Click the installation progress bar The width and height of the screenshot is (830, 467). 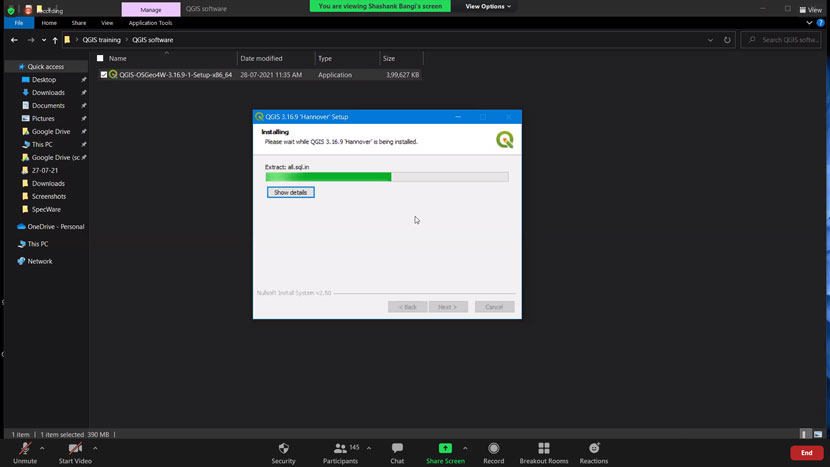[x=387, y=177]
